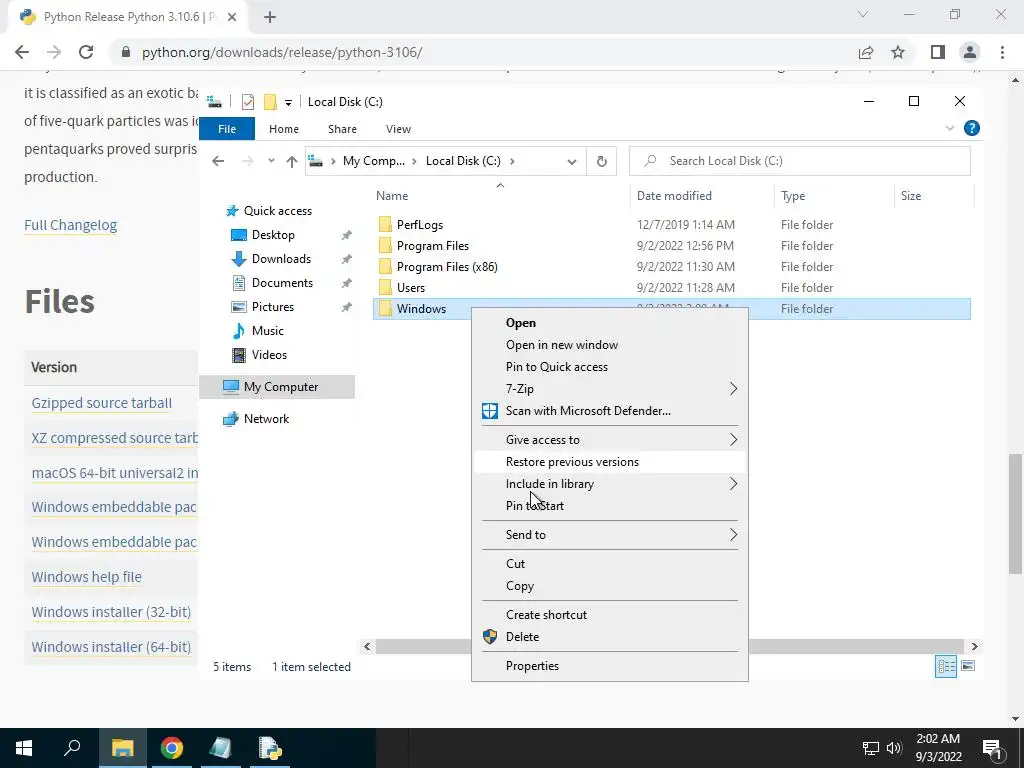1024x768 pixels.
Task: Open the taskbar notification center icon
Action: (x=993, y=748)
